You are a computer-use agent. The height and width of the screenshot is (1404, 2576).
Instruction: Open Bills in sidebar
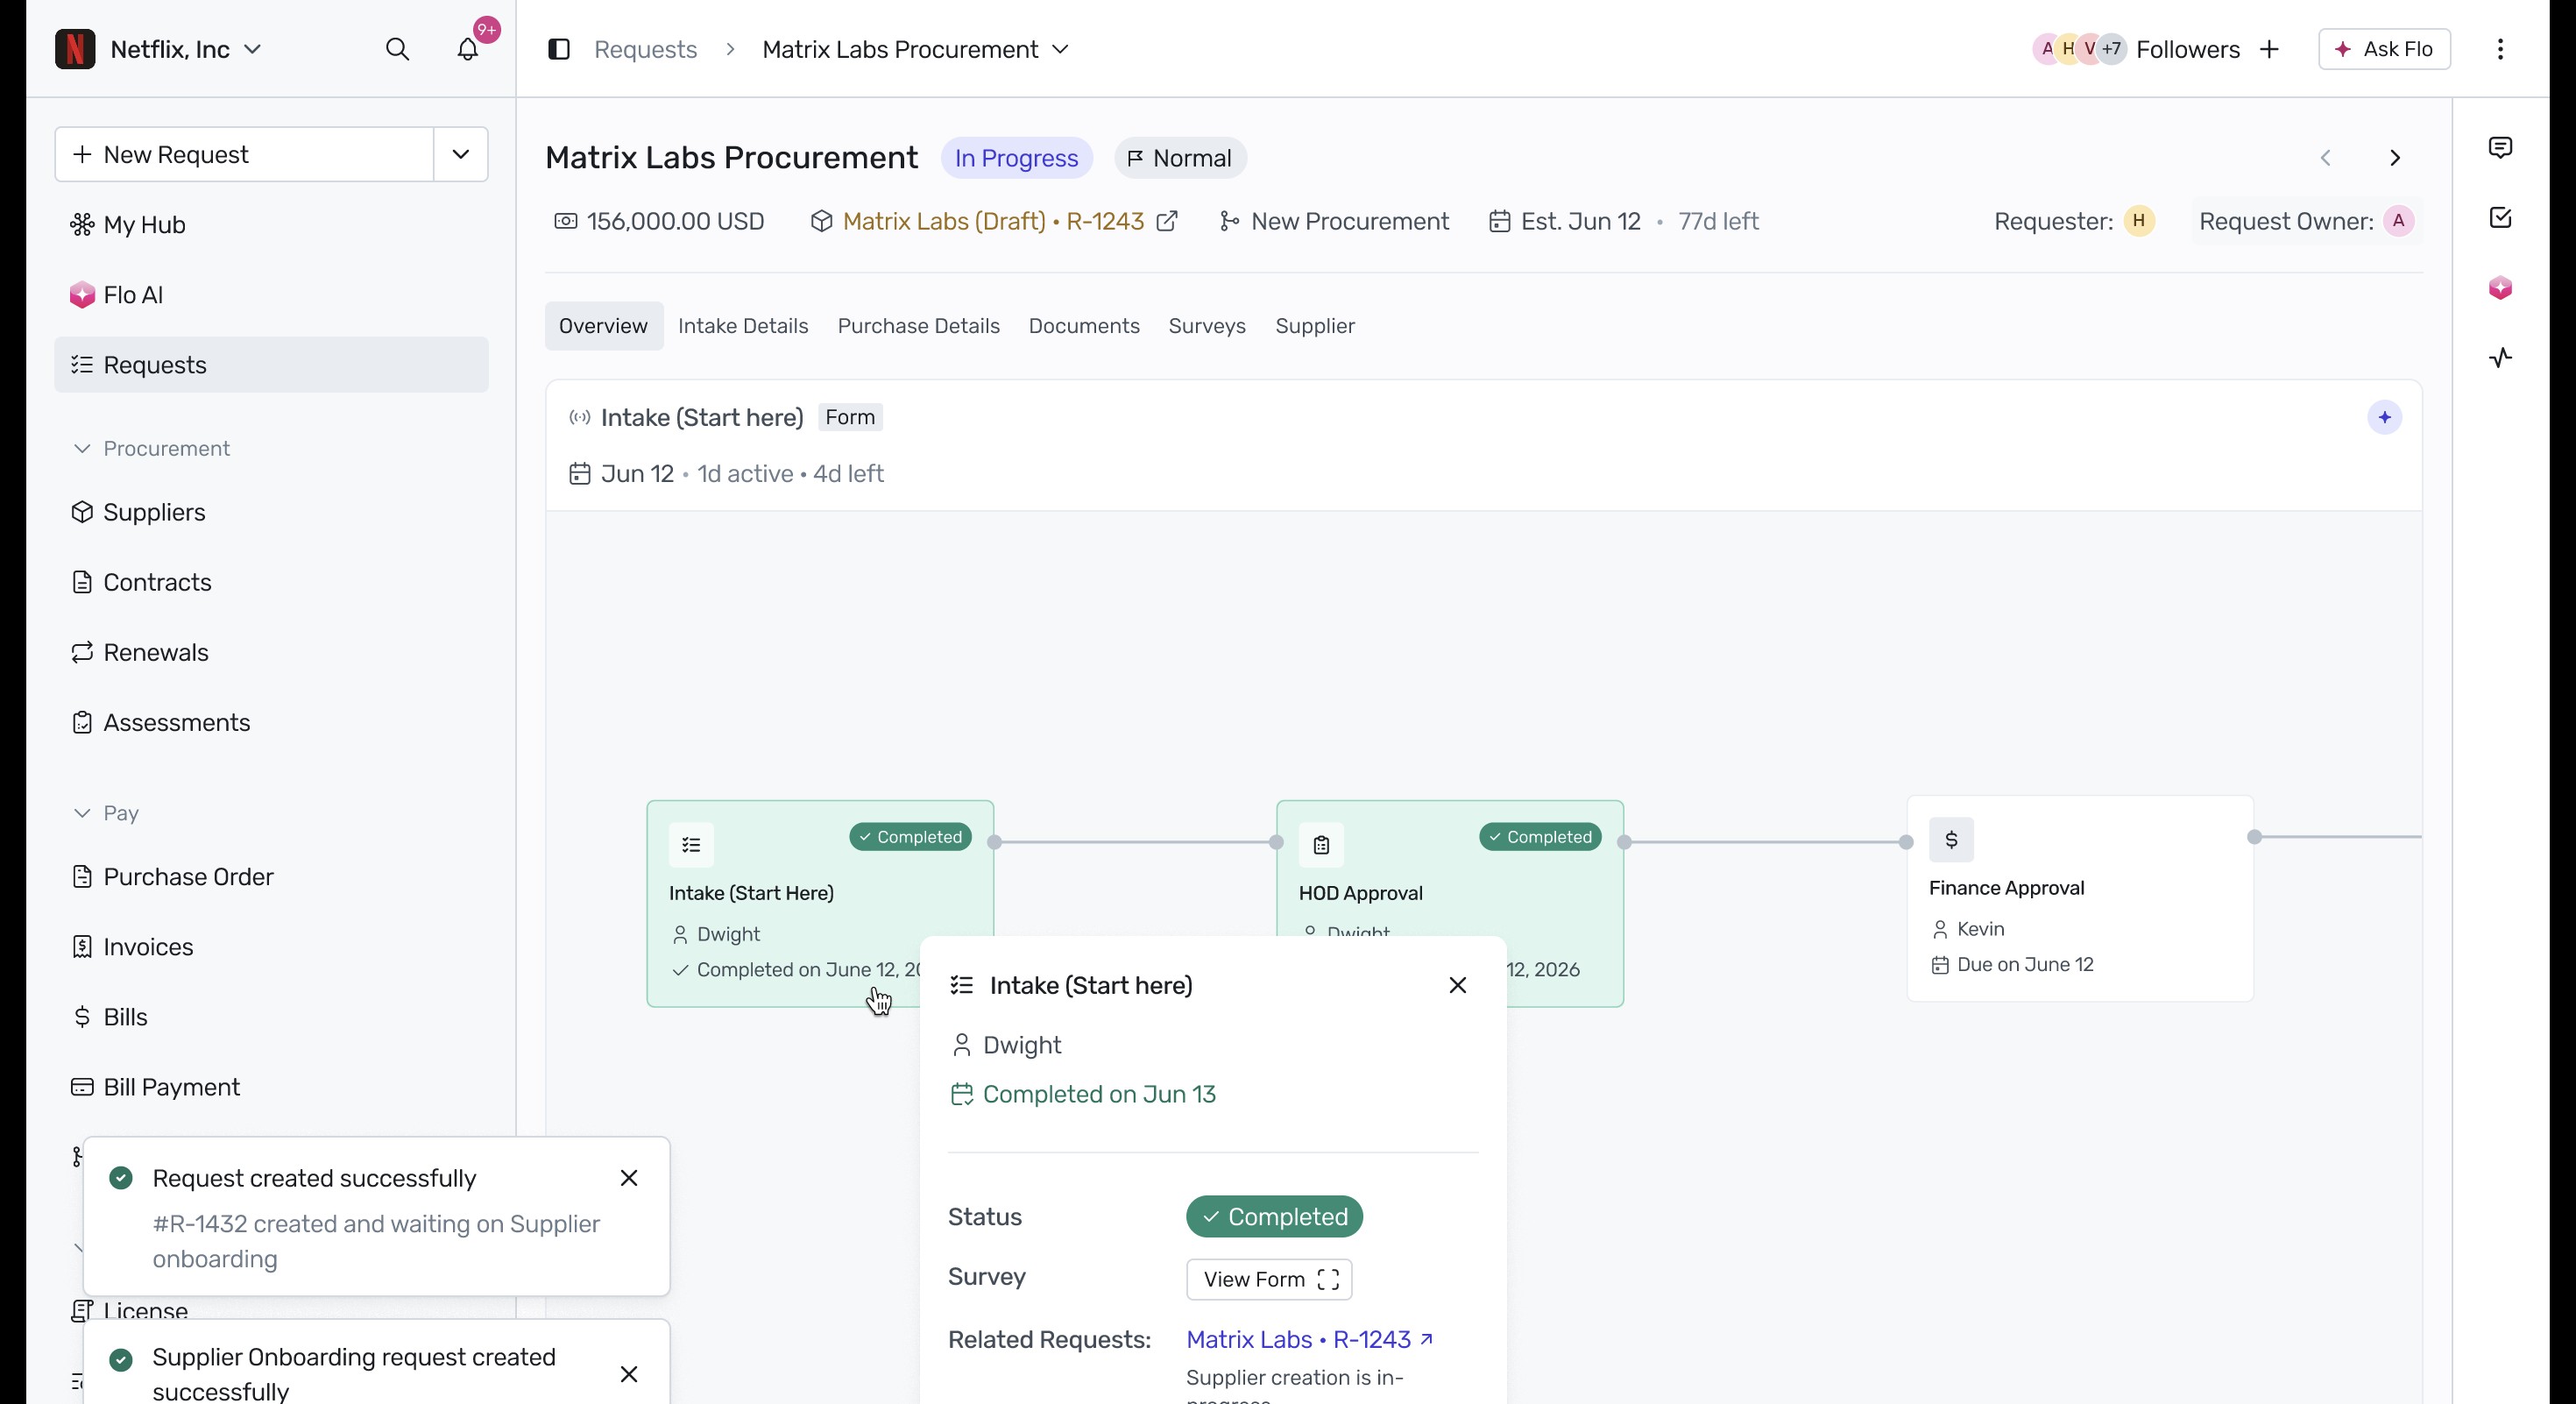[271, 1017]
